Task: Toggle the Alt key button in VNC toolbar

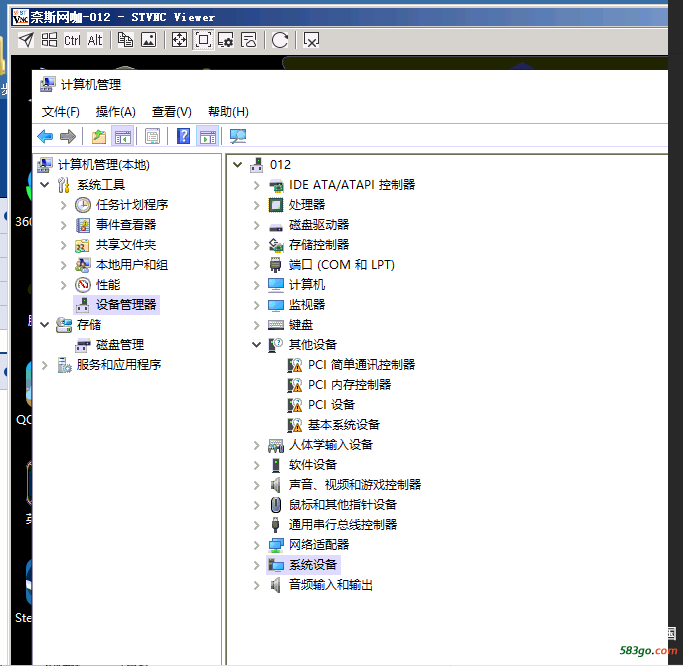Action: coord(95,40)
